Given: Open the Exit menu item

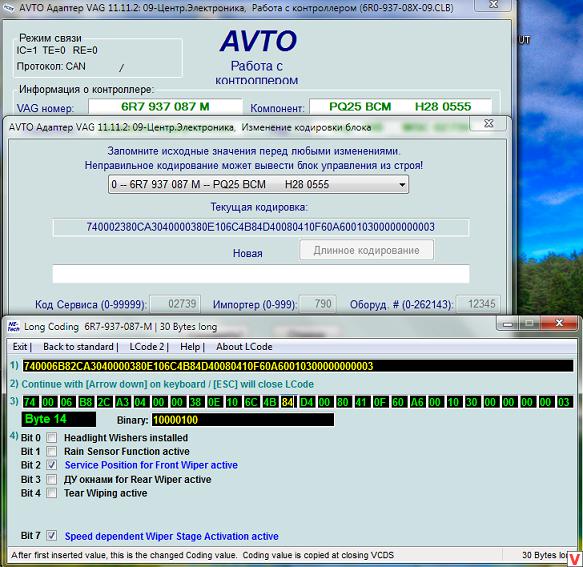Looking at the screenshot, I should pos(20,347).
